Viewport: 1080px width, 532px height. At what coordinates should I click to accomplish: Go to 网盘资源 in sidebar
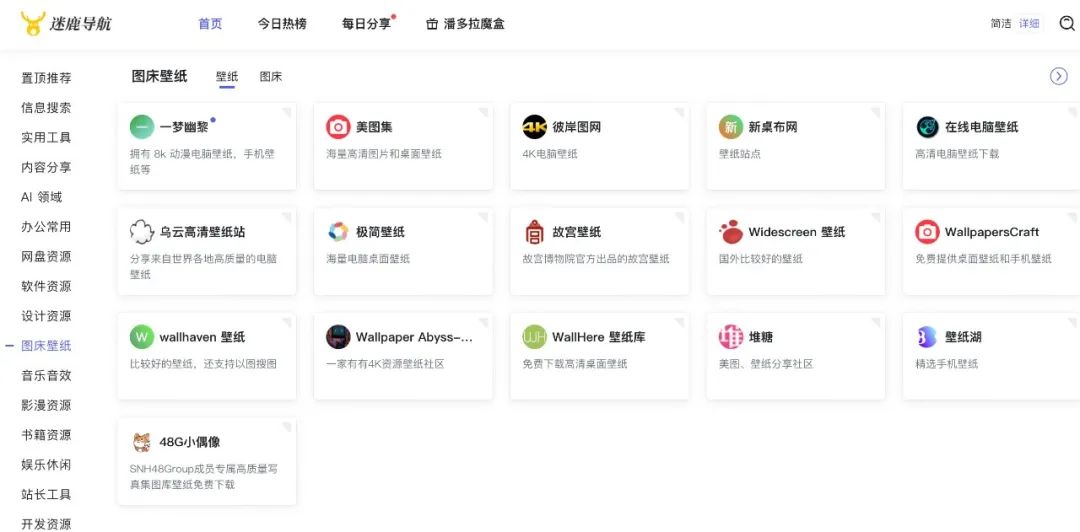[46, 256]
